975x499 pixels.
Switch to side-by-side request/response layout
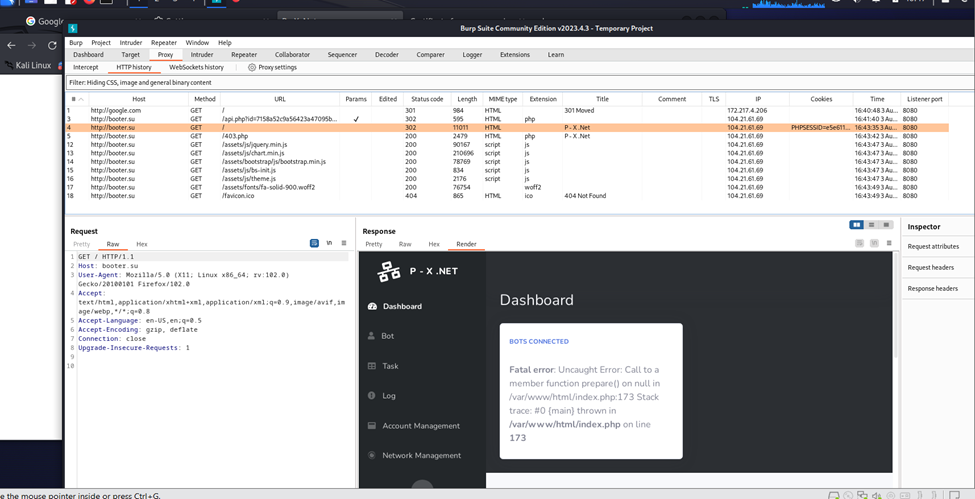pyautogui.click(x=856, y=225)
